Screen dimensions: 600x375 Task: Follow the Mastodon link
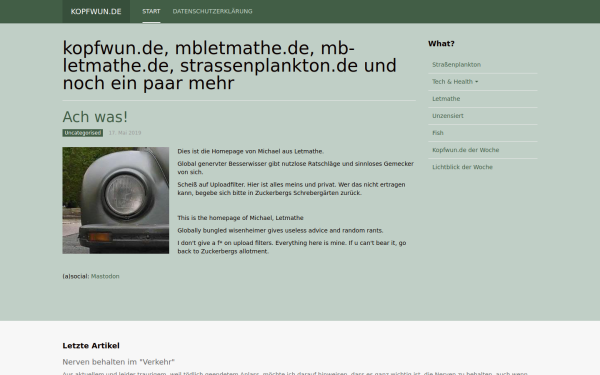click(x=105, y=276)
